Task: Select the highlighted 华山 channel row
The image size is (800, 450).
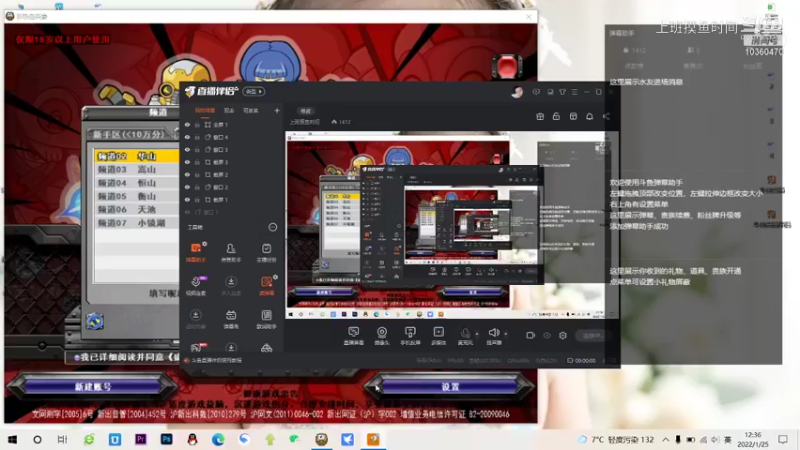Action: [136, 156]
